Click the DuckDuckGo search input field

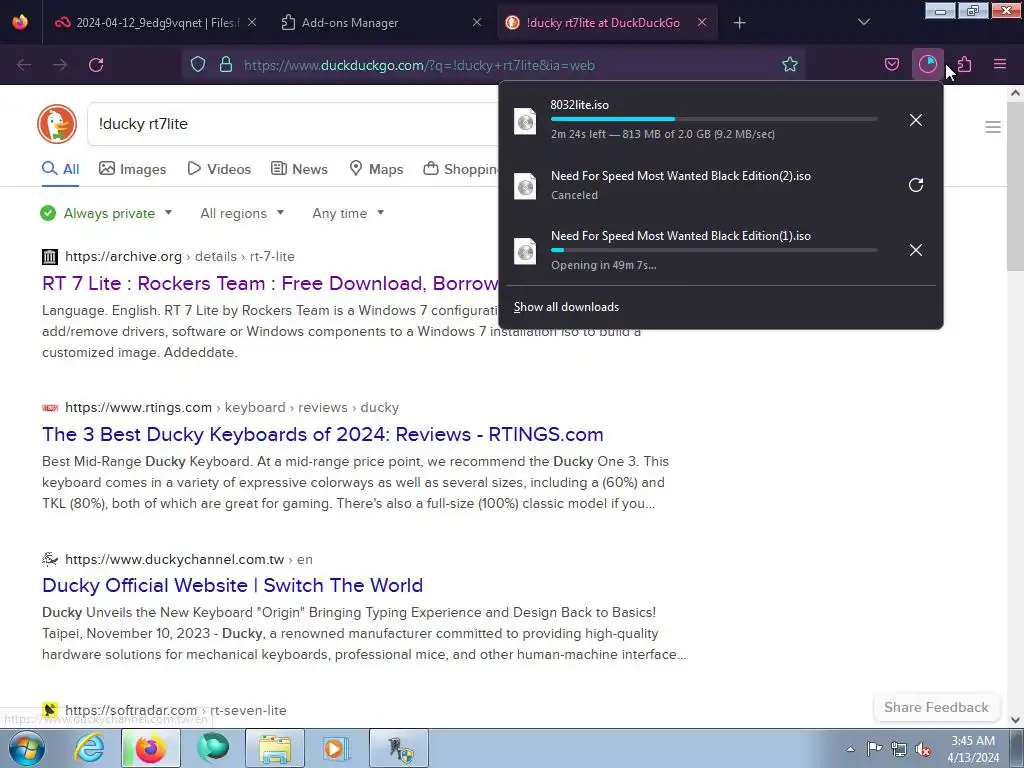click(294, 124)
